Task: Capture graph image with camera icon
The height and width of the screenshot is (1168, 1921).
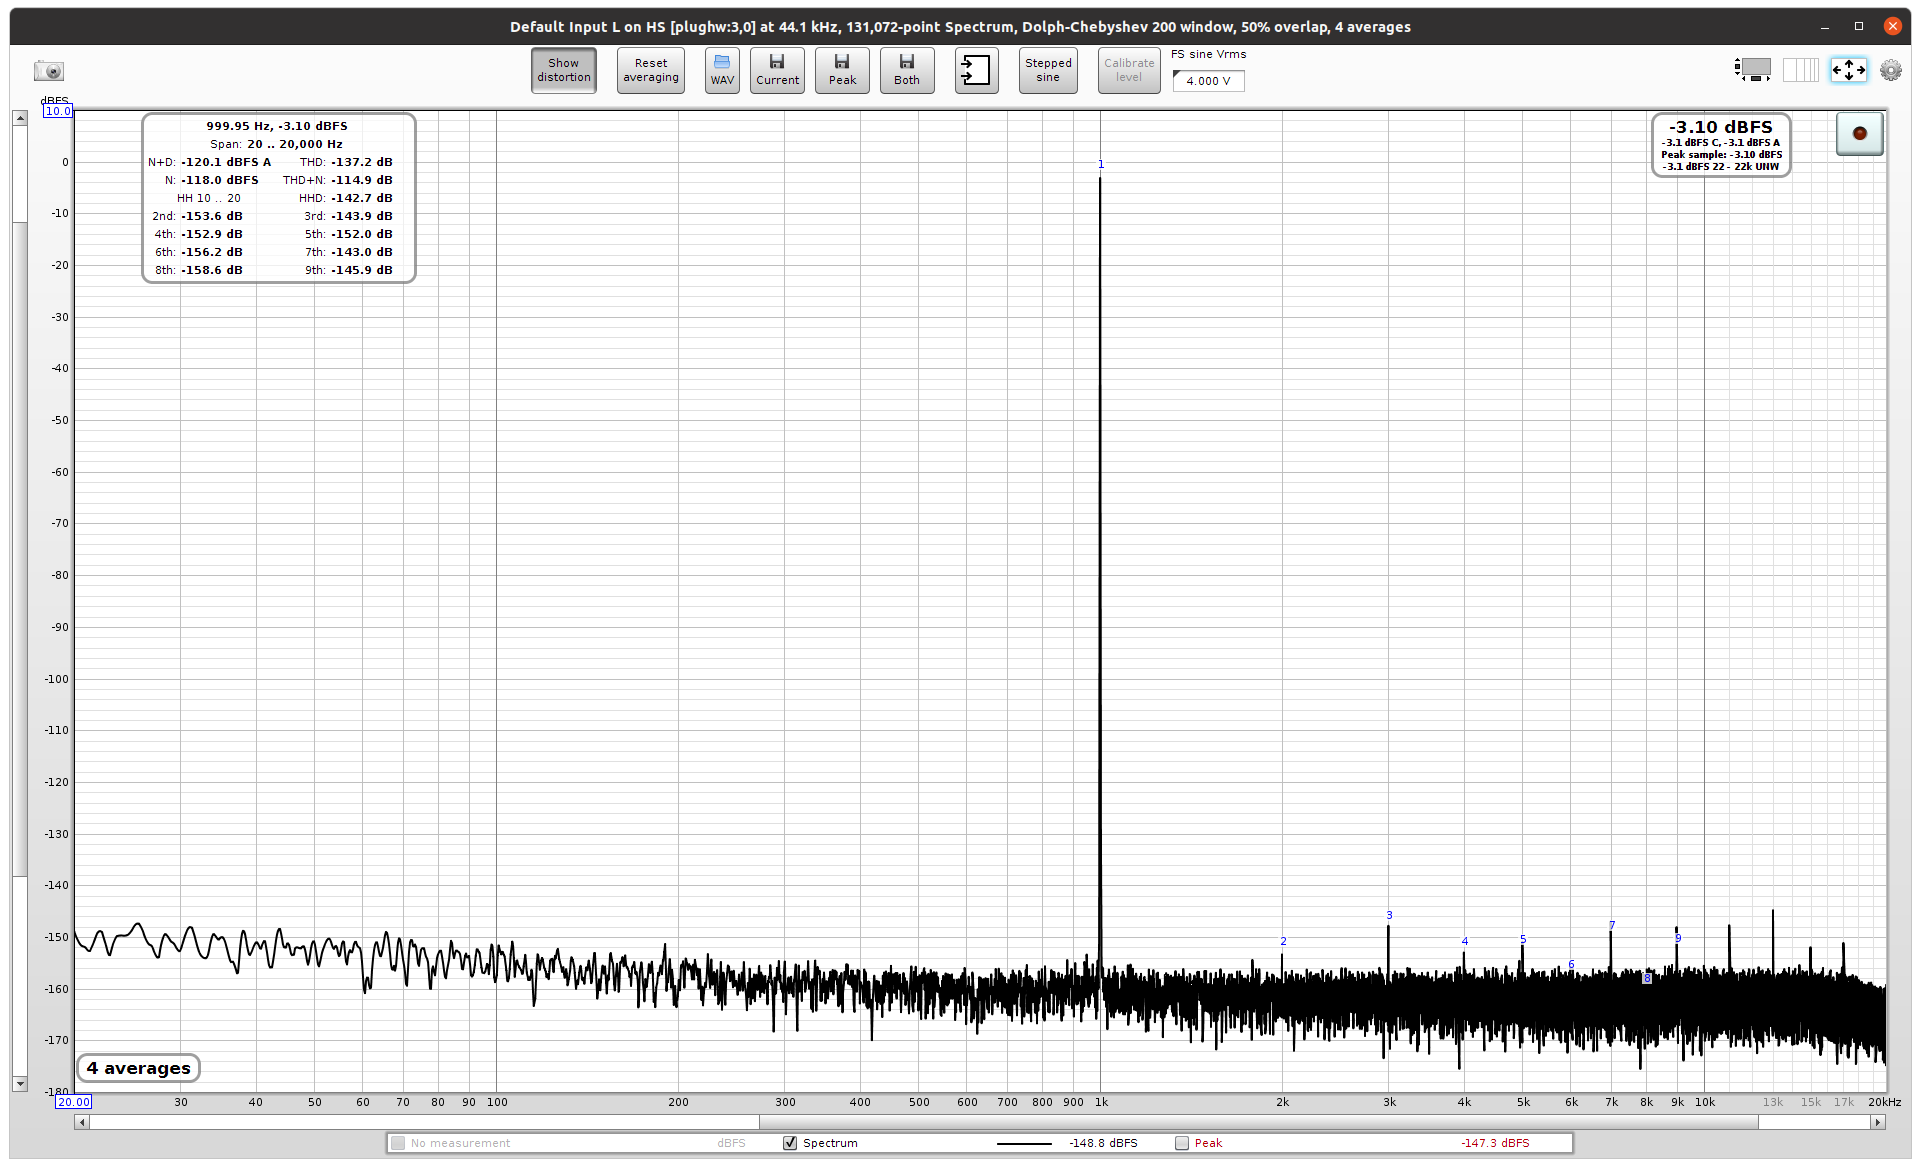Action: click(x=49, y=71)
